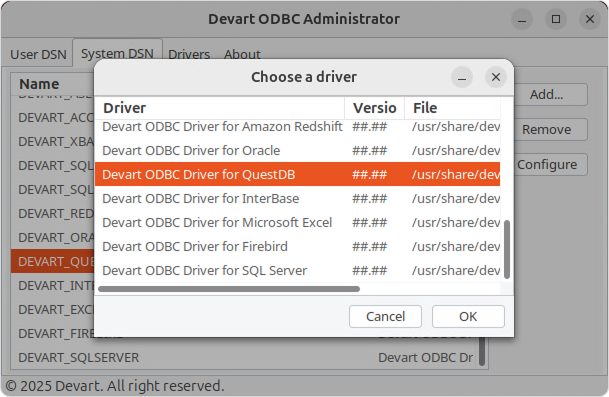The height and width of the screenshot is (397, 609).
Task: Maximize the Devart ODBC Administrator window
Action: tap(556, 19)
